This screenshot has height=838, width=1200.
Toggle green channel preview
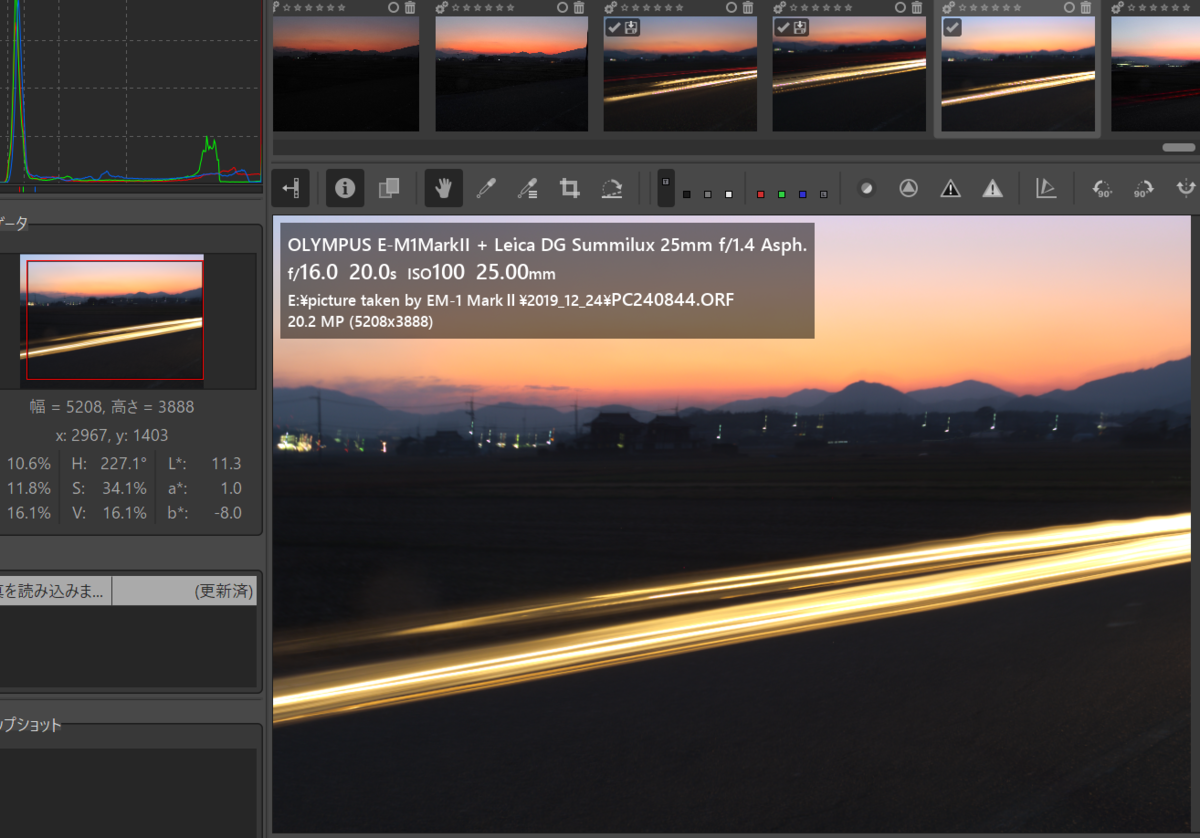tap(781, 194)
